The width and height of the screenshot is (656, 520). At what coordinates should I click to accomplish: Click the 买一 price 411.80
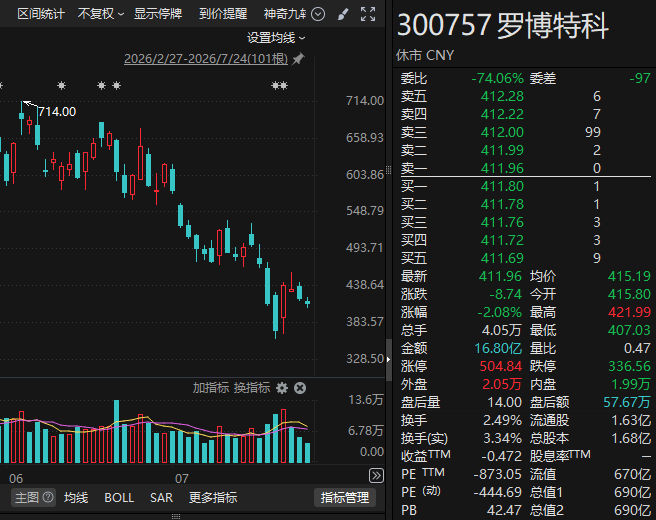tap(502, 186)
